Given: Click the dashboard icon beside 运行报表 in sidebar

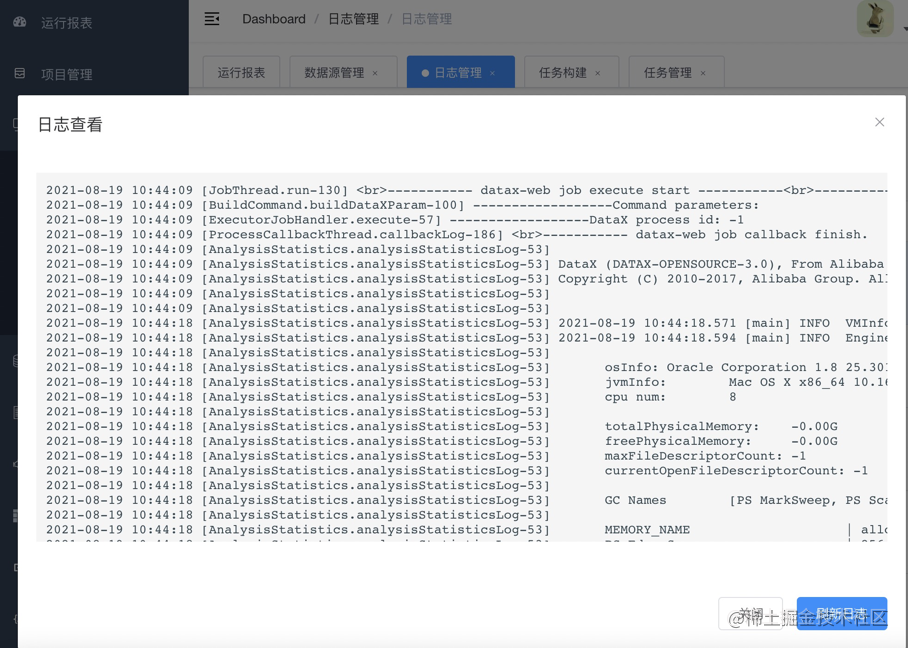Looking at the screenshot, I should (x=22, y=22).
